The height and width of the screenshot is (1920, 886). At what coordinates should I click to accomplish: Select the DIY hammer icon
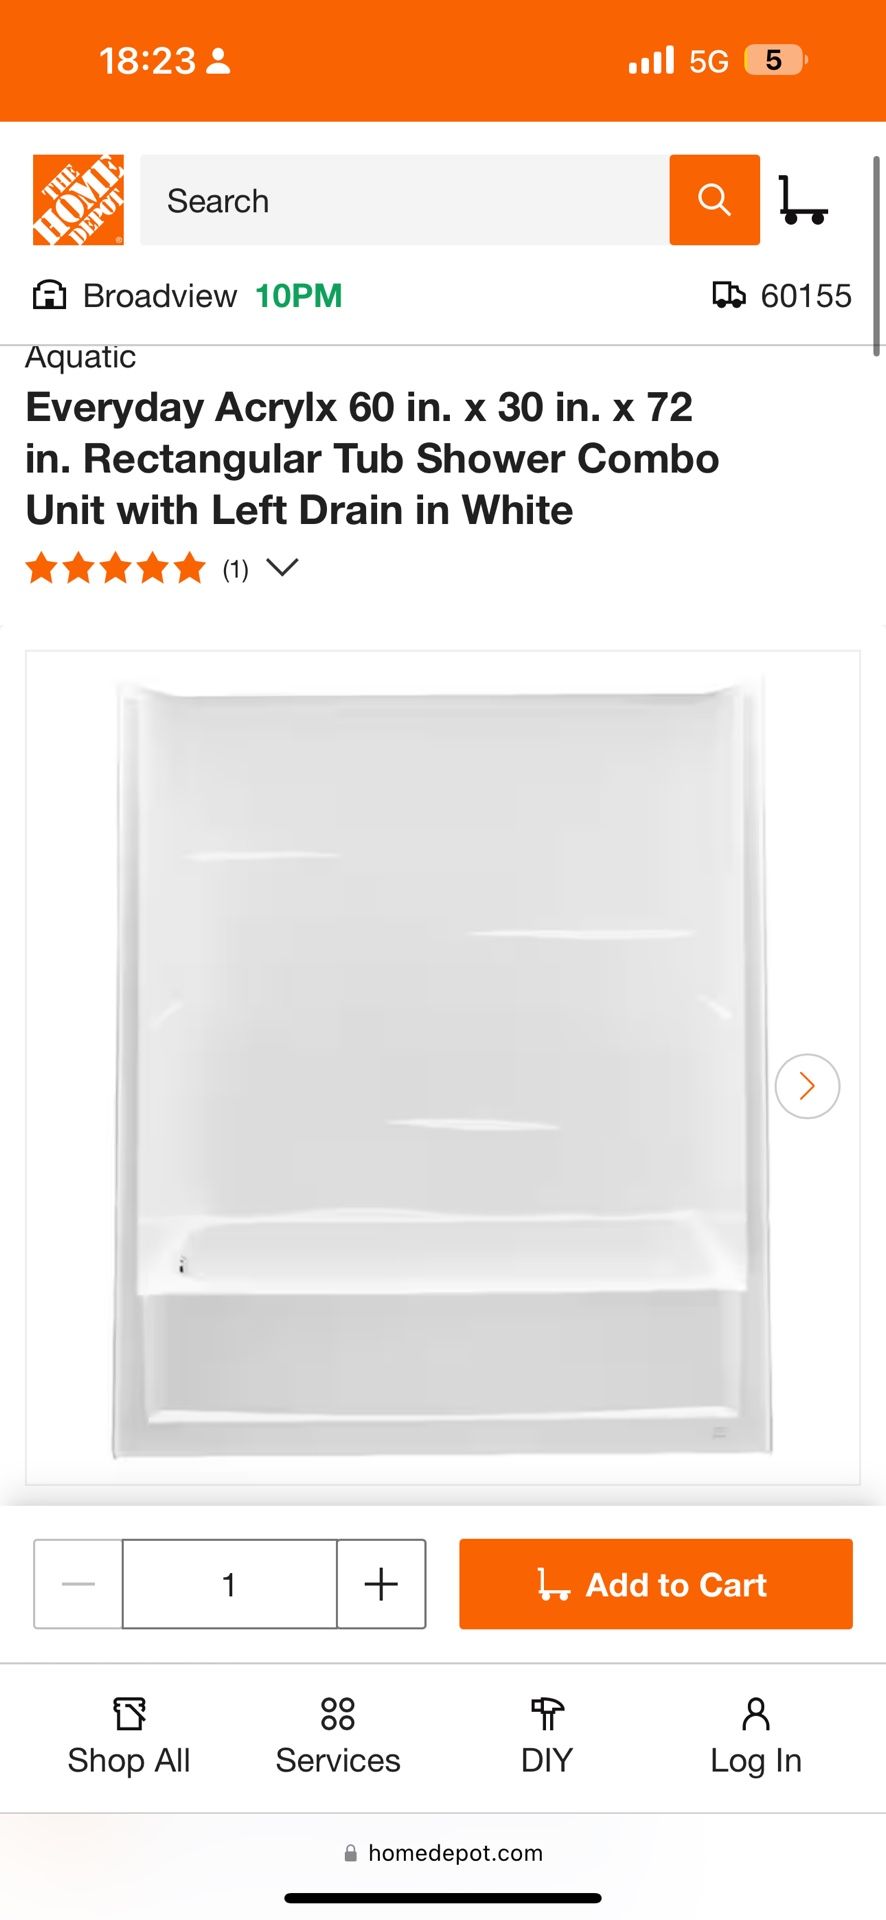[x=547, y=1714]
